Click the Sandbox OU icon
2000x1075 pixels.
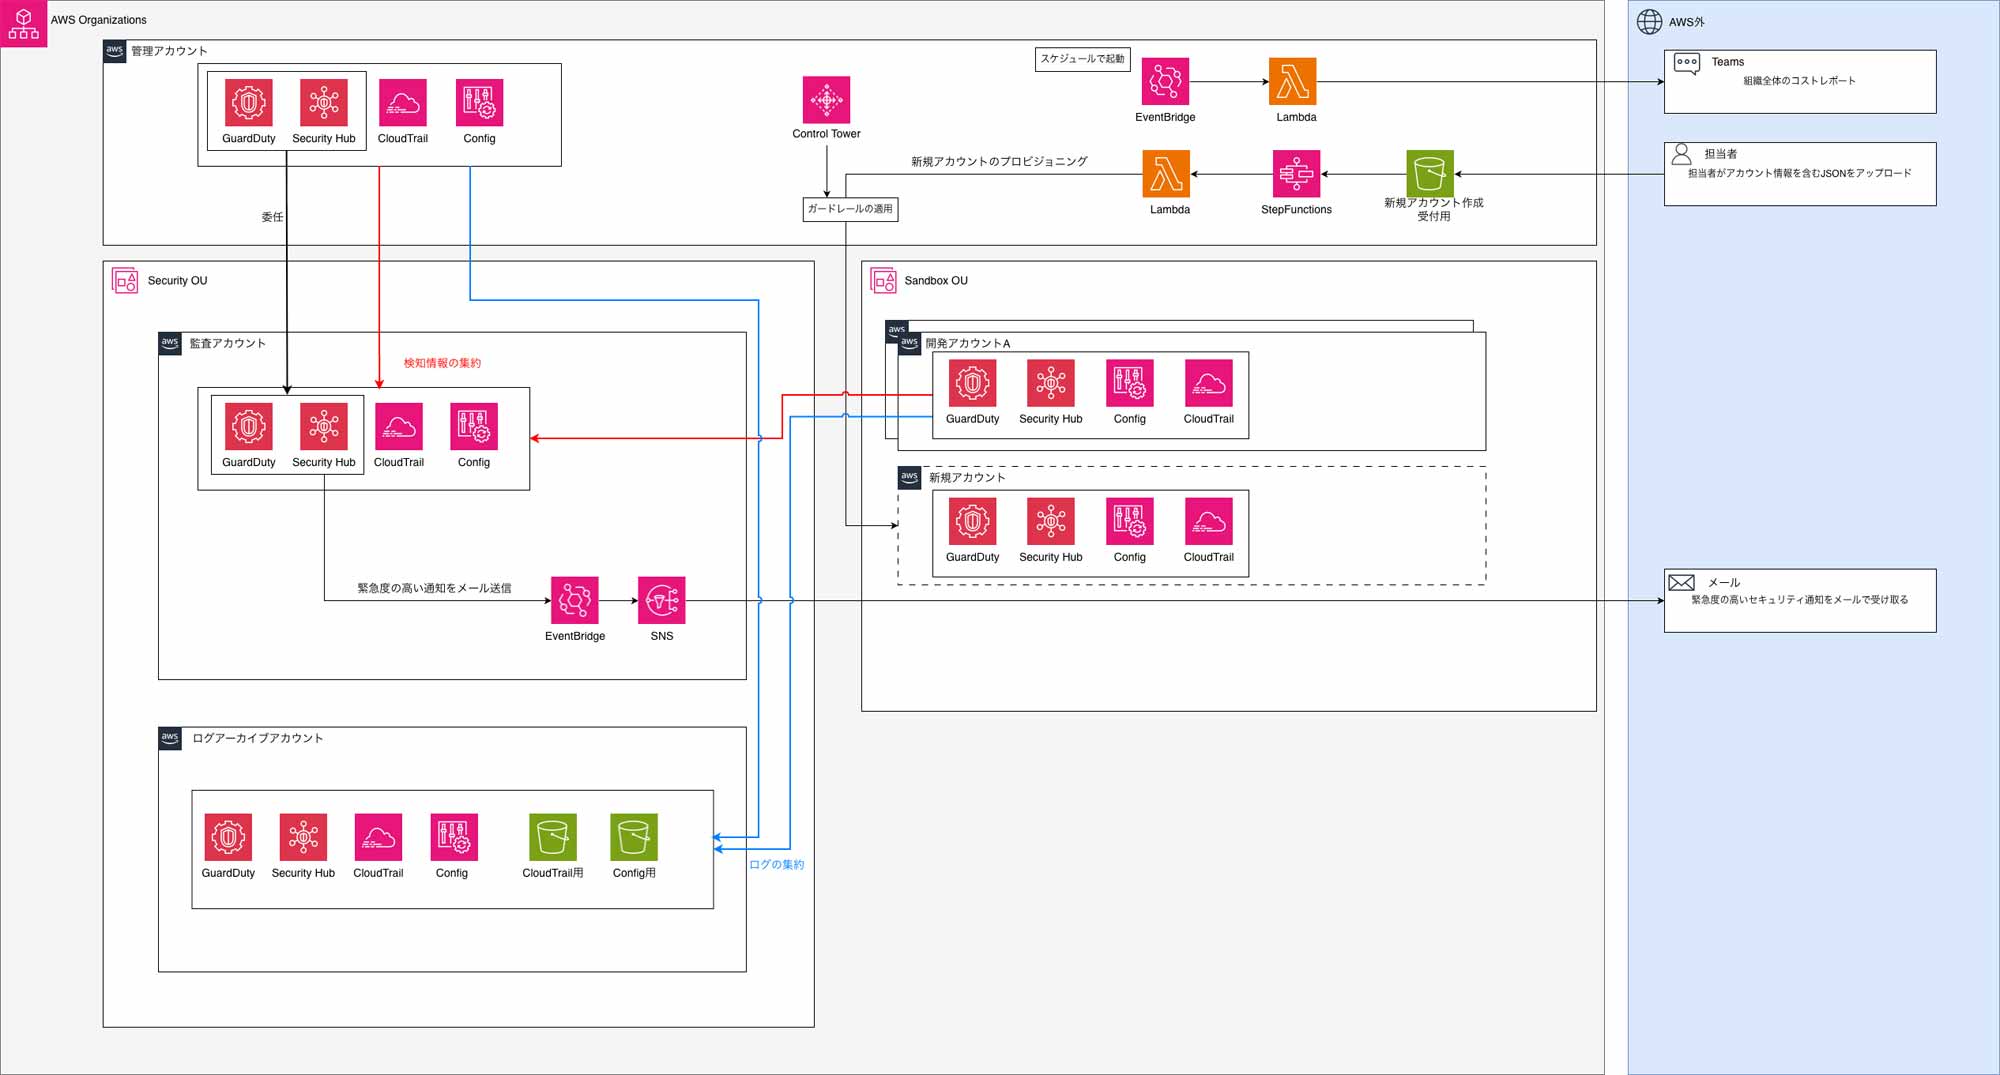(883, 280)
